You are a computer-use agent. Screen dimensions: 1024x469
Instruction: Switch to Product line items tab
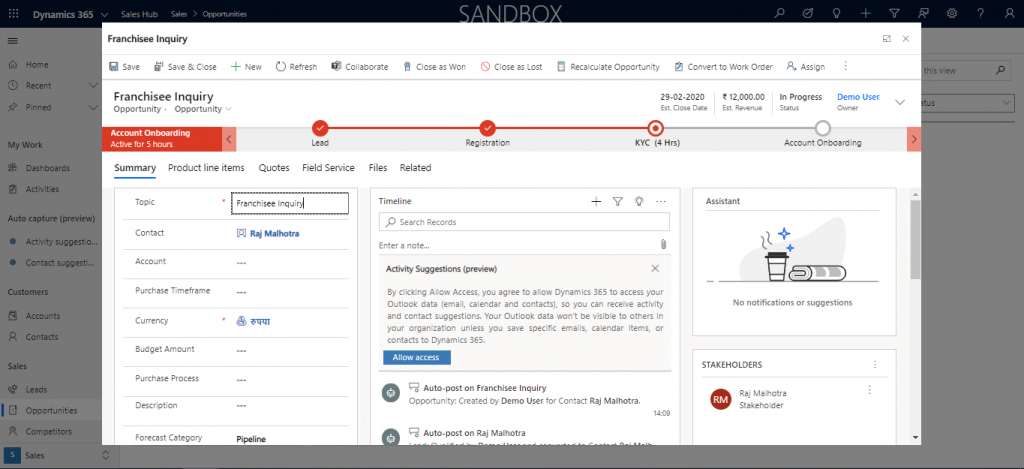pyautogui.click(x=206, y=168)
